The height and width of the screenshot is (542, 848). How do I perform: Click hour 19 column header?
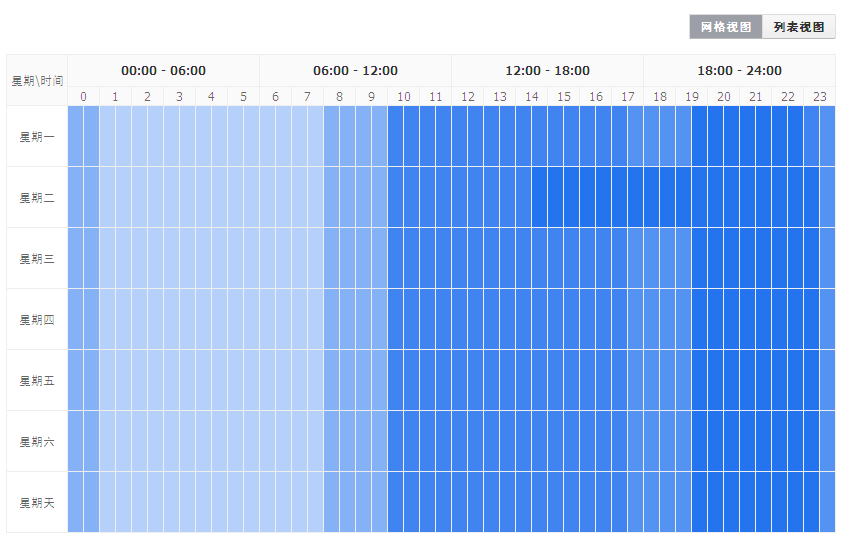click(x=692, y=96)
